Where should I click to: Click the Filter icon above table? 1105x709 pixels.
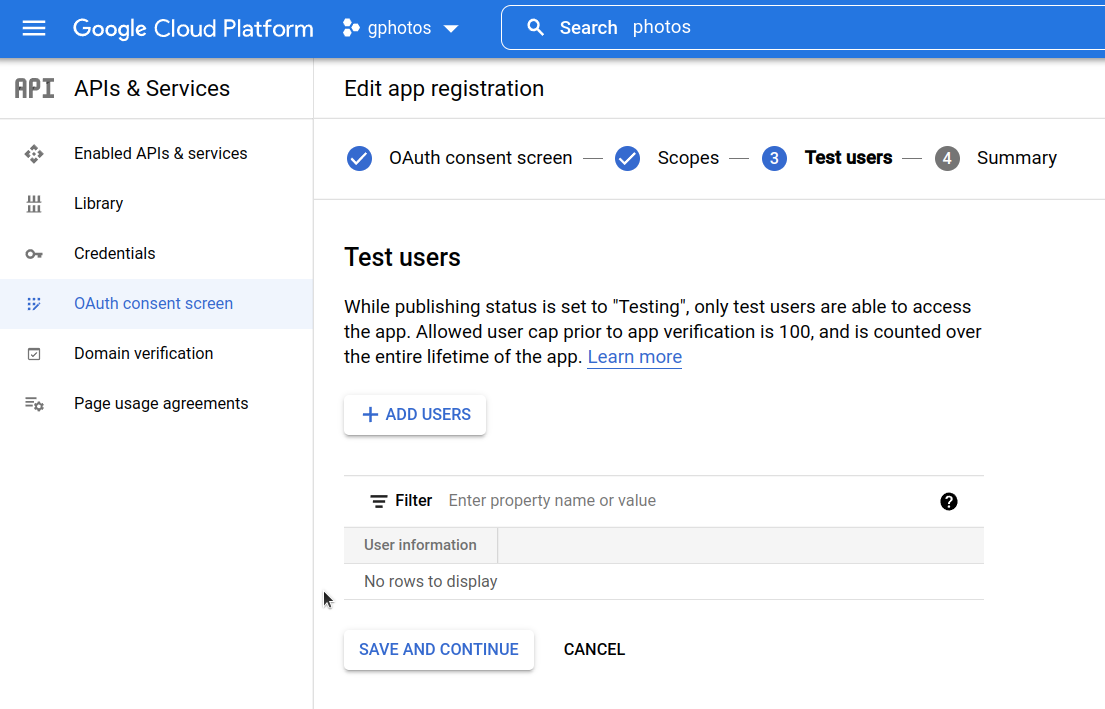click(379, 501)
